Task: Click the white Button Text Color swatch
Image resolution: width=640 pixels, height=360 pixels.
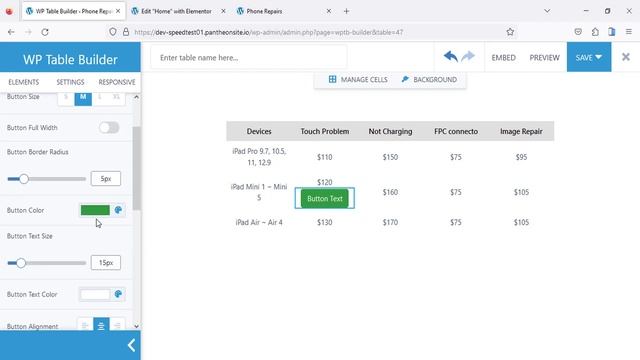Action: [95, 294]
